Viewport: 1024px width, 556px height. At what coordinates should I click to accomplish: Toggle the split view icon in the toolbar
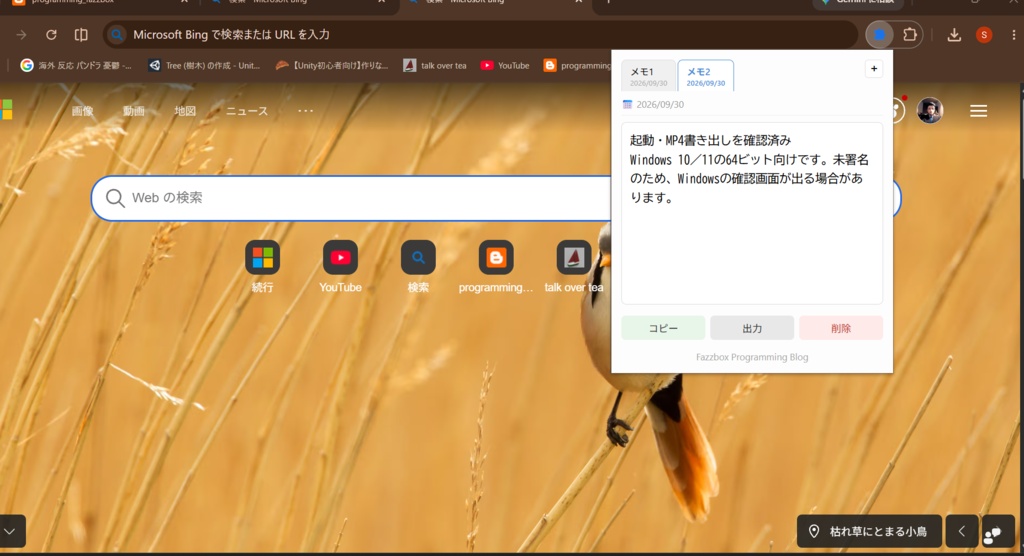[x=81, y=35]
